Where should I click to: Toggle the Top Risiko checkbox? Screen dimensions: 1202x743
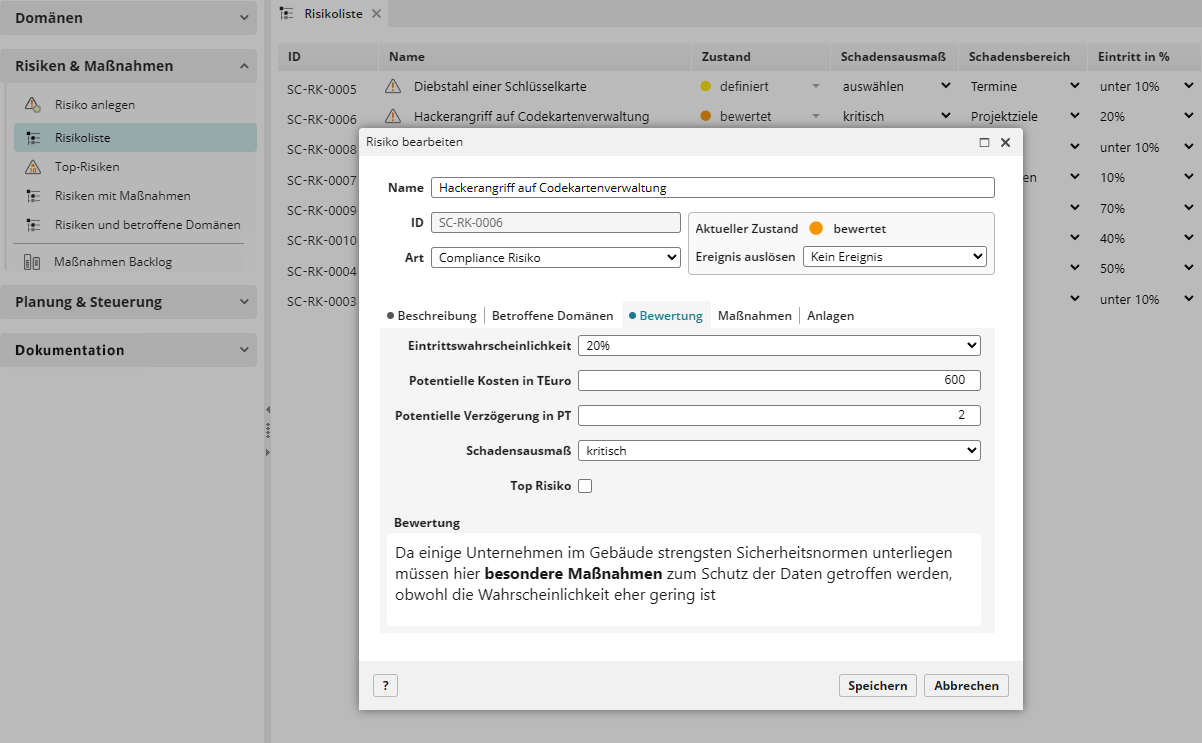(586, 486)
